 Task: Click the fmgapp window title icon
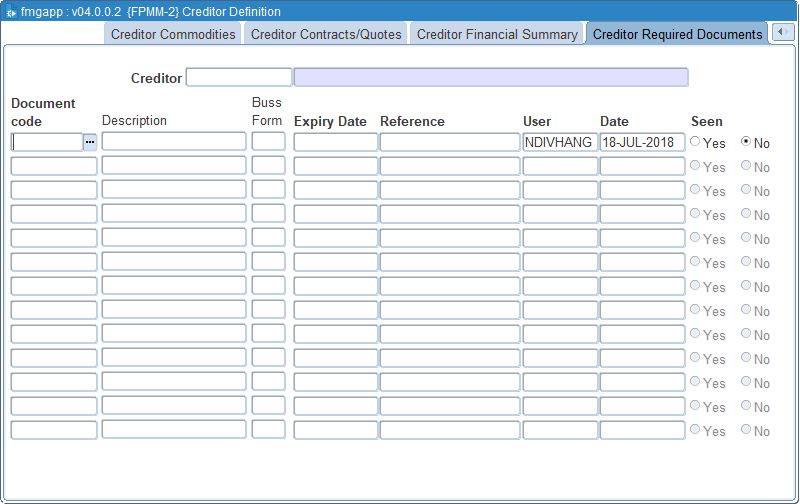coord(10,12)
